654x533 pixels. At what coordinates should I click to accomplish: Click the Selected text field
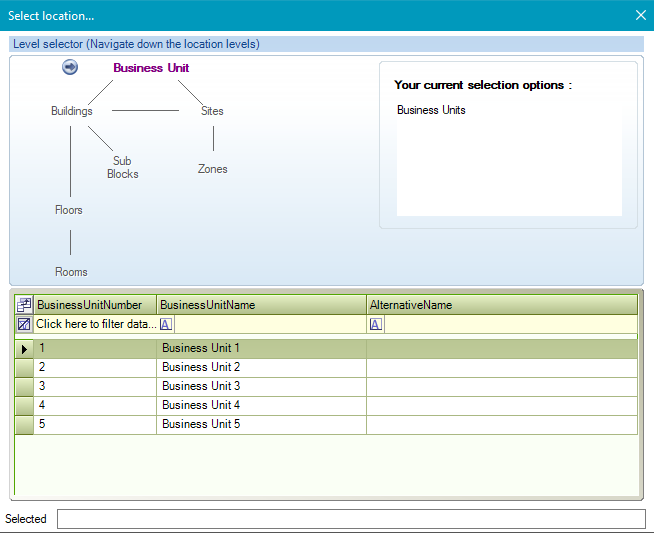pos(350,519)
